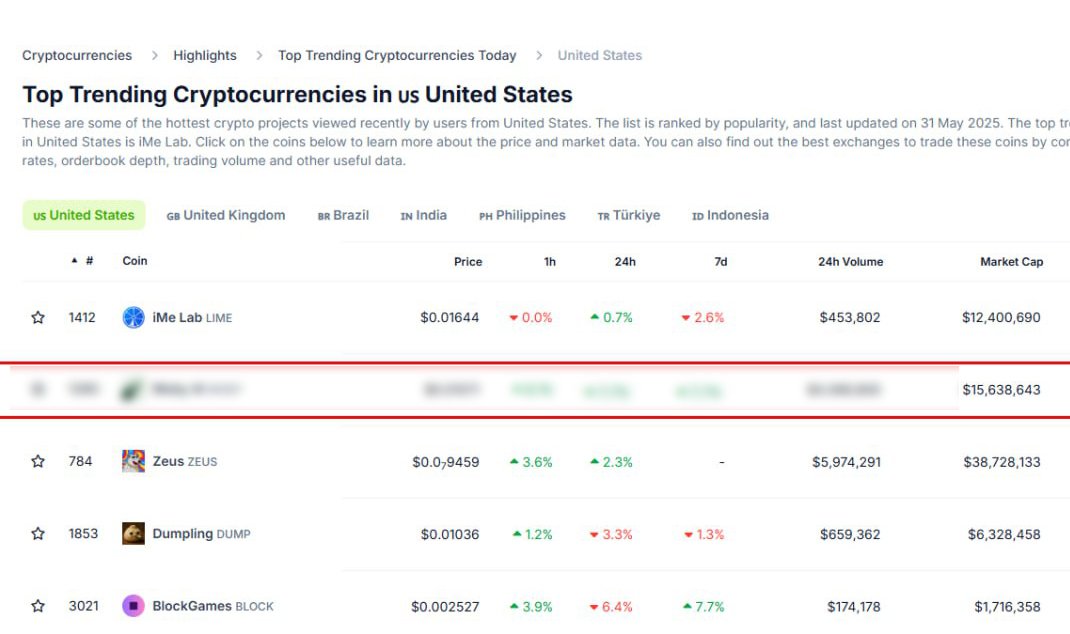Select the Brazil country tab

tap(343, 215)
